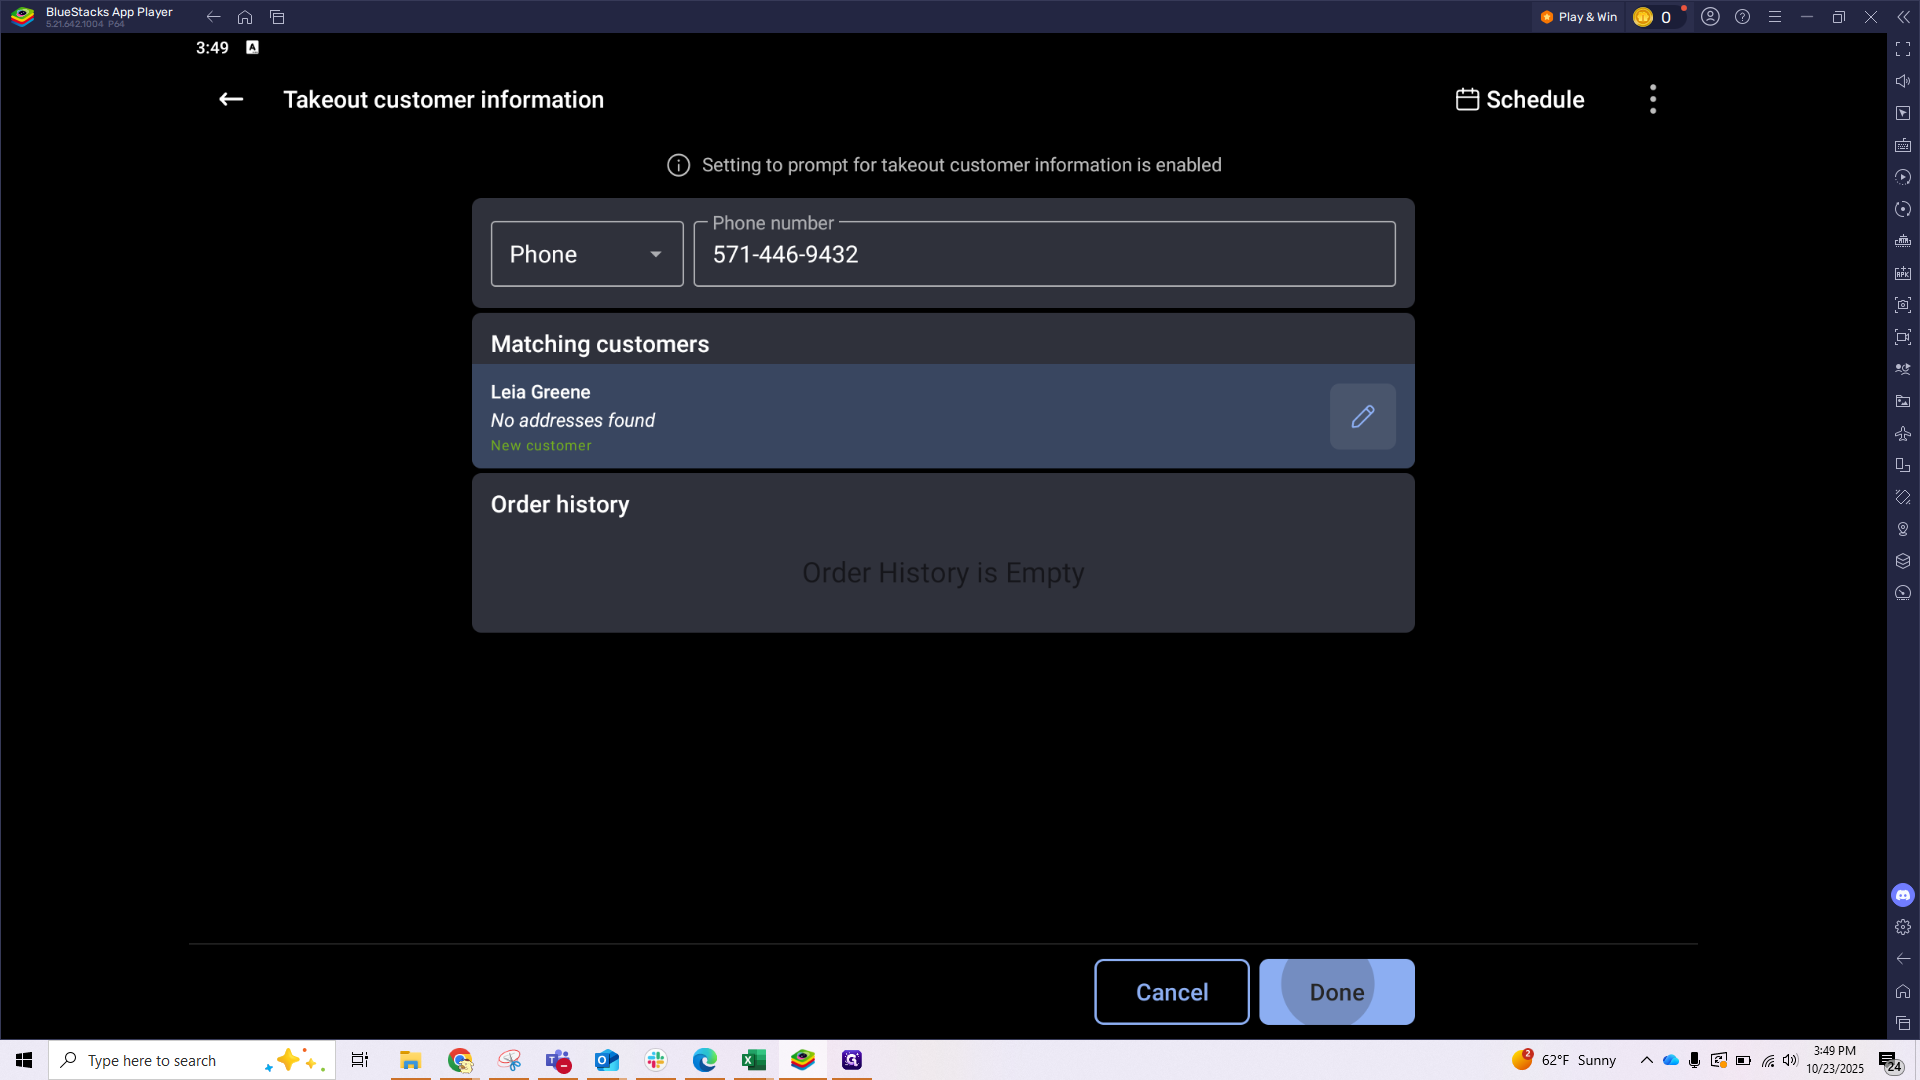
Task: Click the Phone number input field
Action: [x=1044, y=255]
